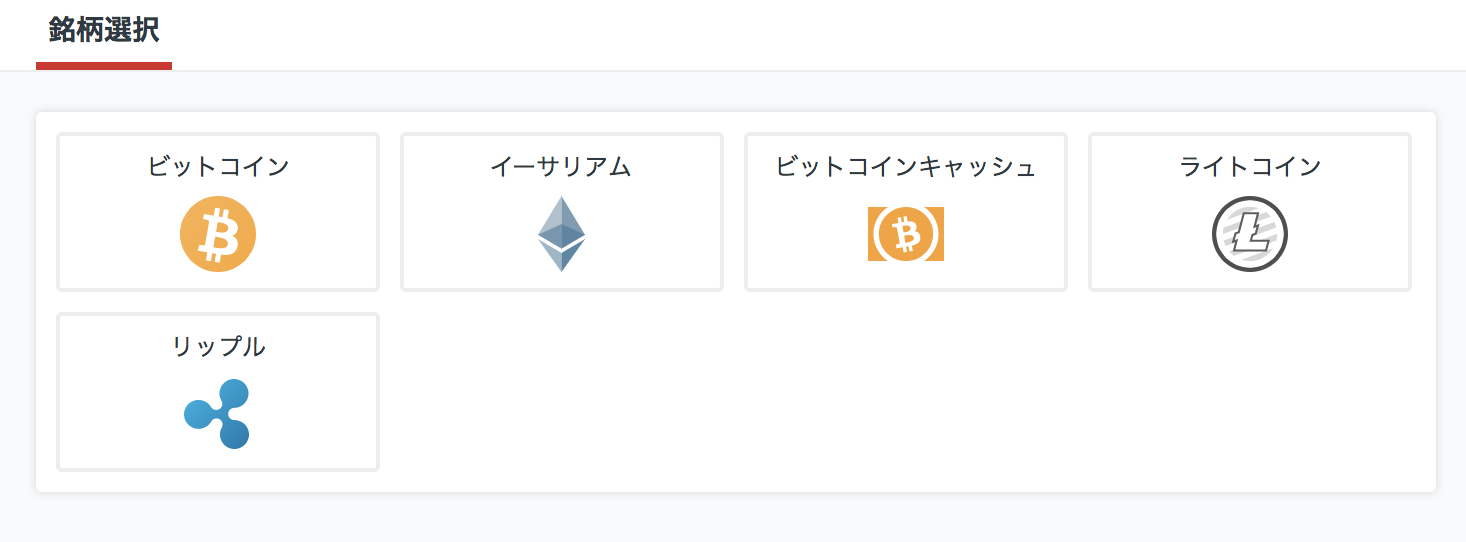Click the grey Litecoin logo

pos(1250,234)
